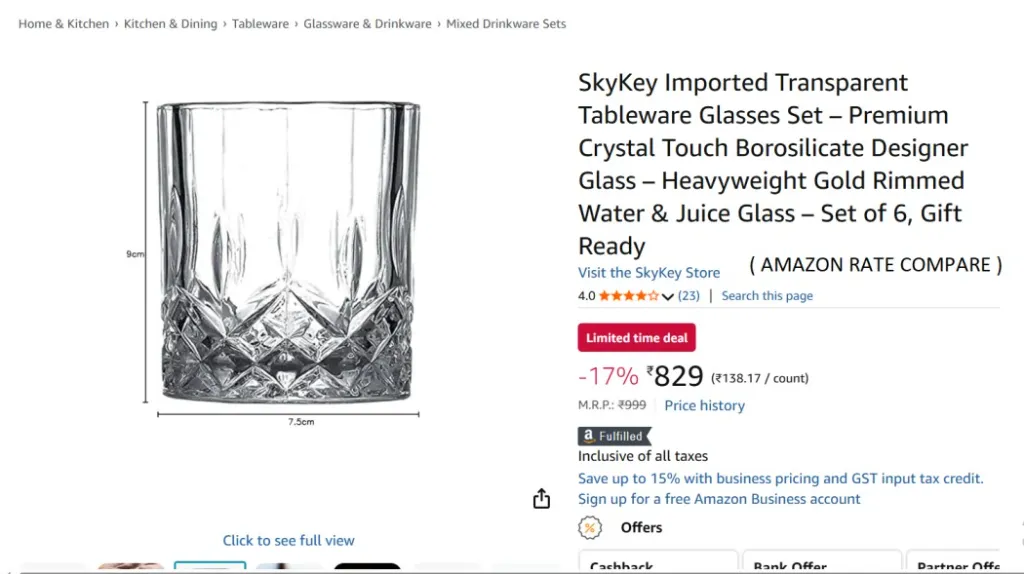
Task: Click the orange star rating icons
Action: tap(629, 296)
